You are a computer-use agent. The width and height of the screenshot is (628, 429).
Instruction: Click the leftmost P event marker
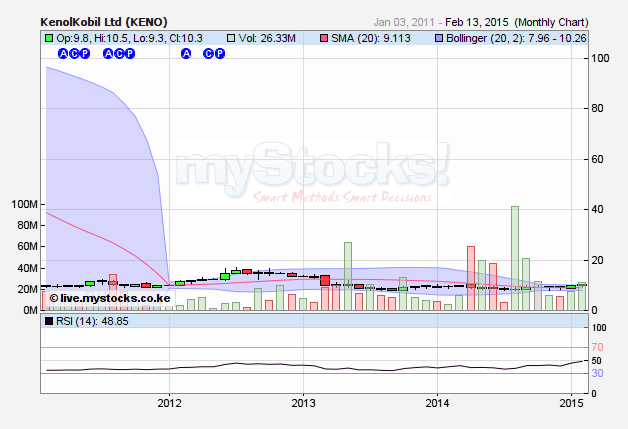pos(84,54)
